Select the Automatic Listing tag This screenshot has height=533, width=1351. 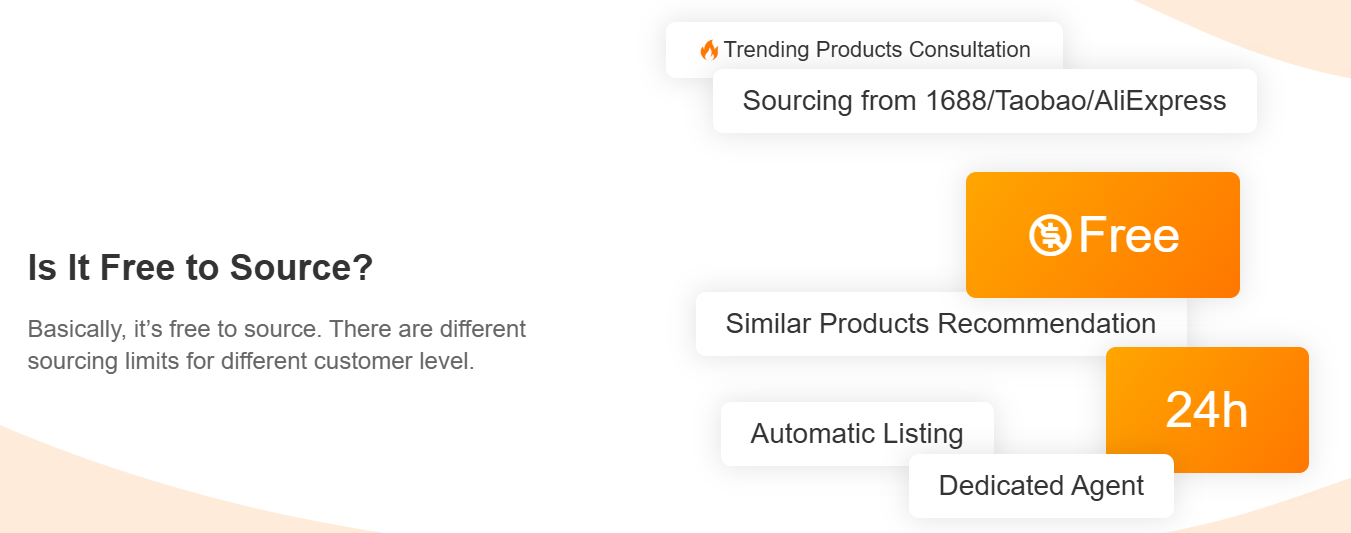click(x=857, y=434)
